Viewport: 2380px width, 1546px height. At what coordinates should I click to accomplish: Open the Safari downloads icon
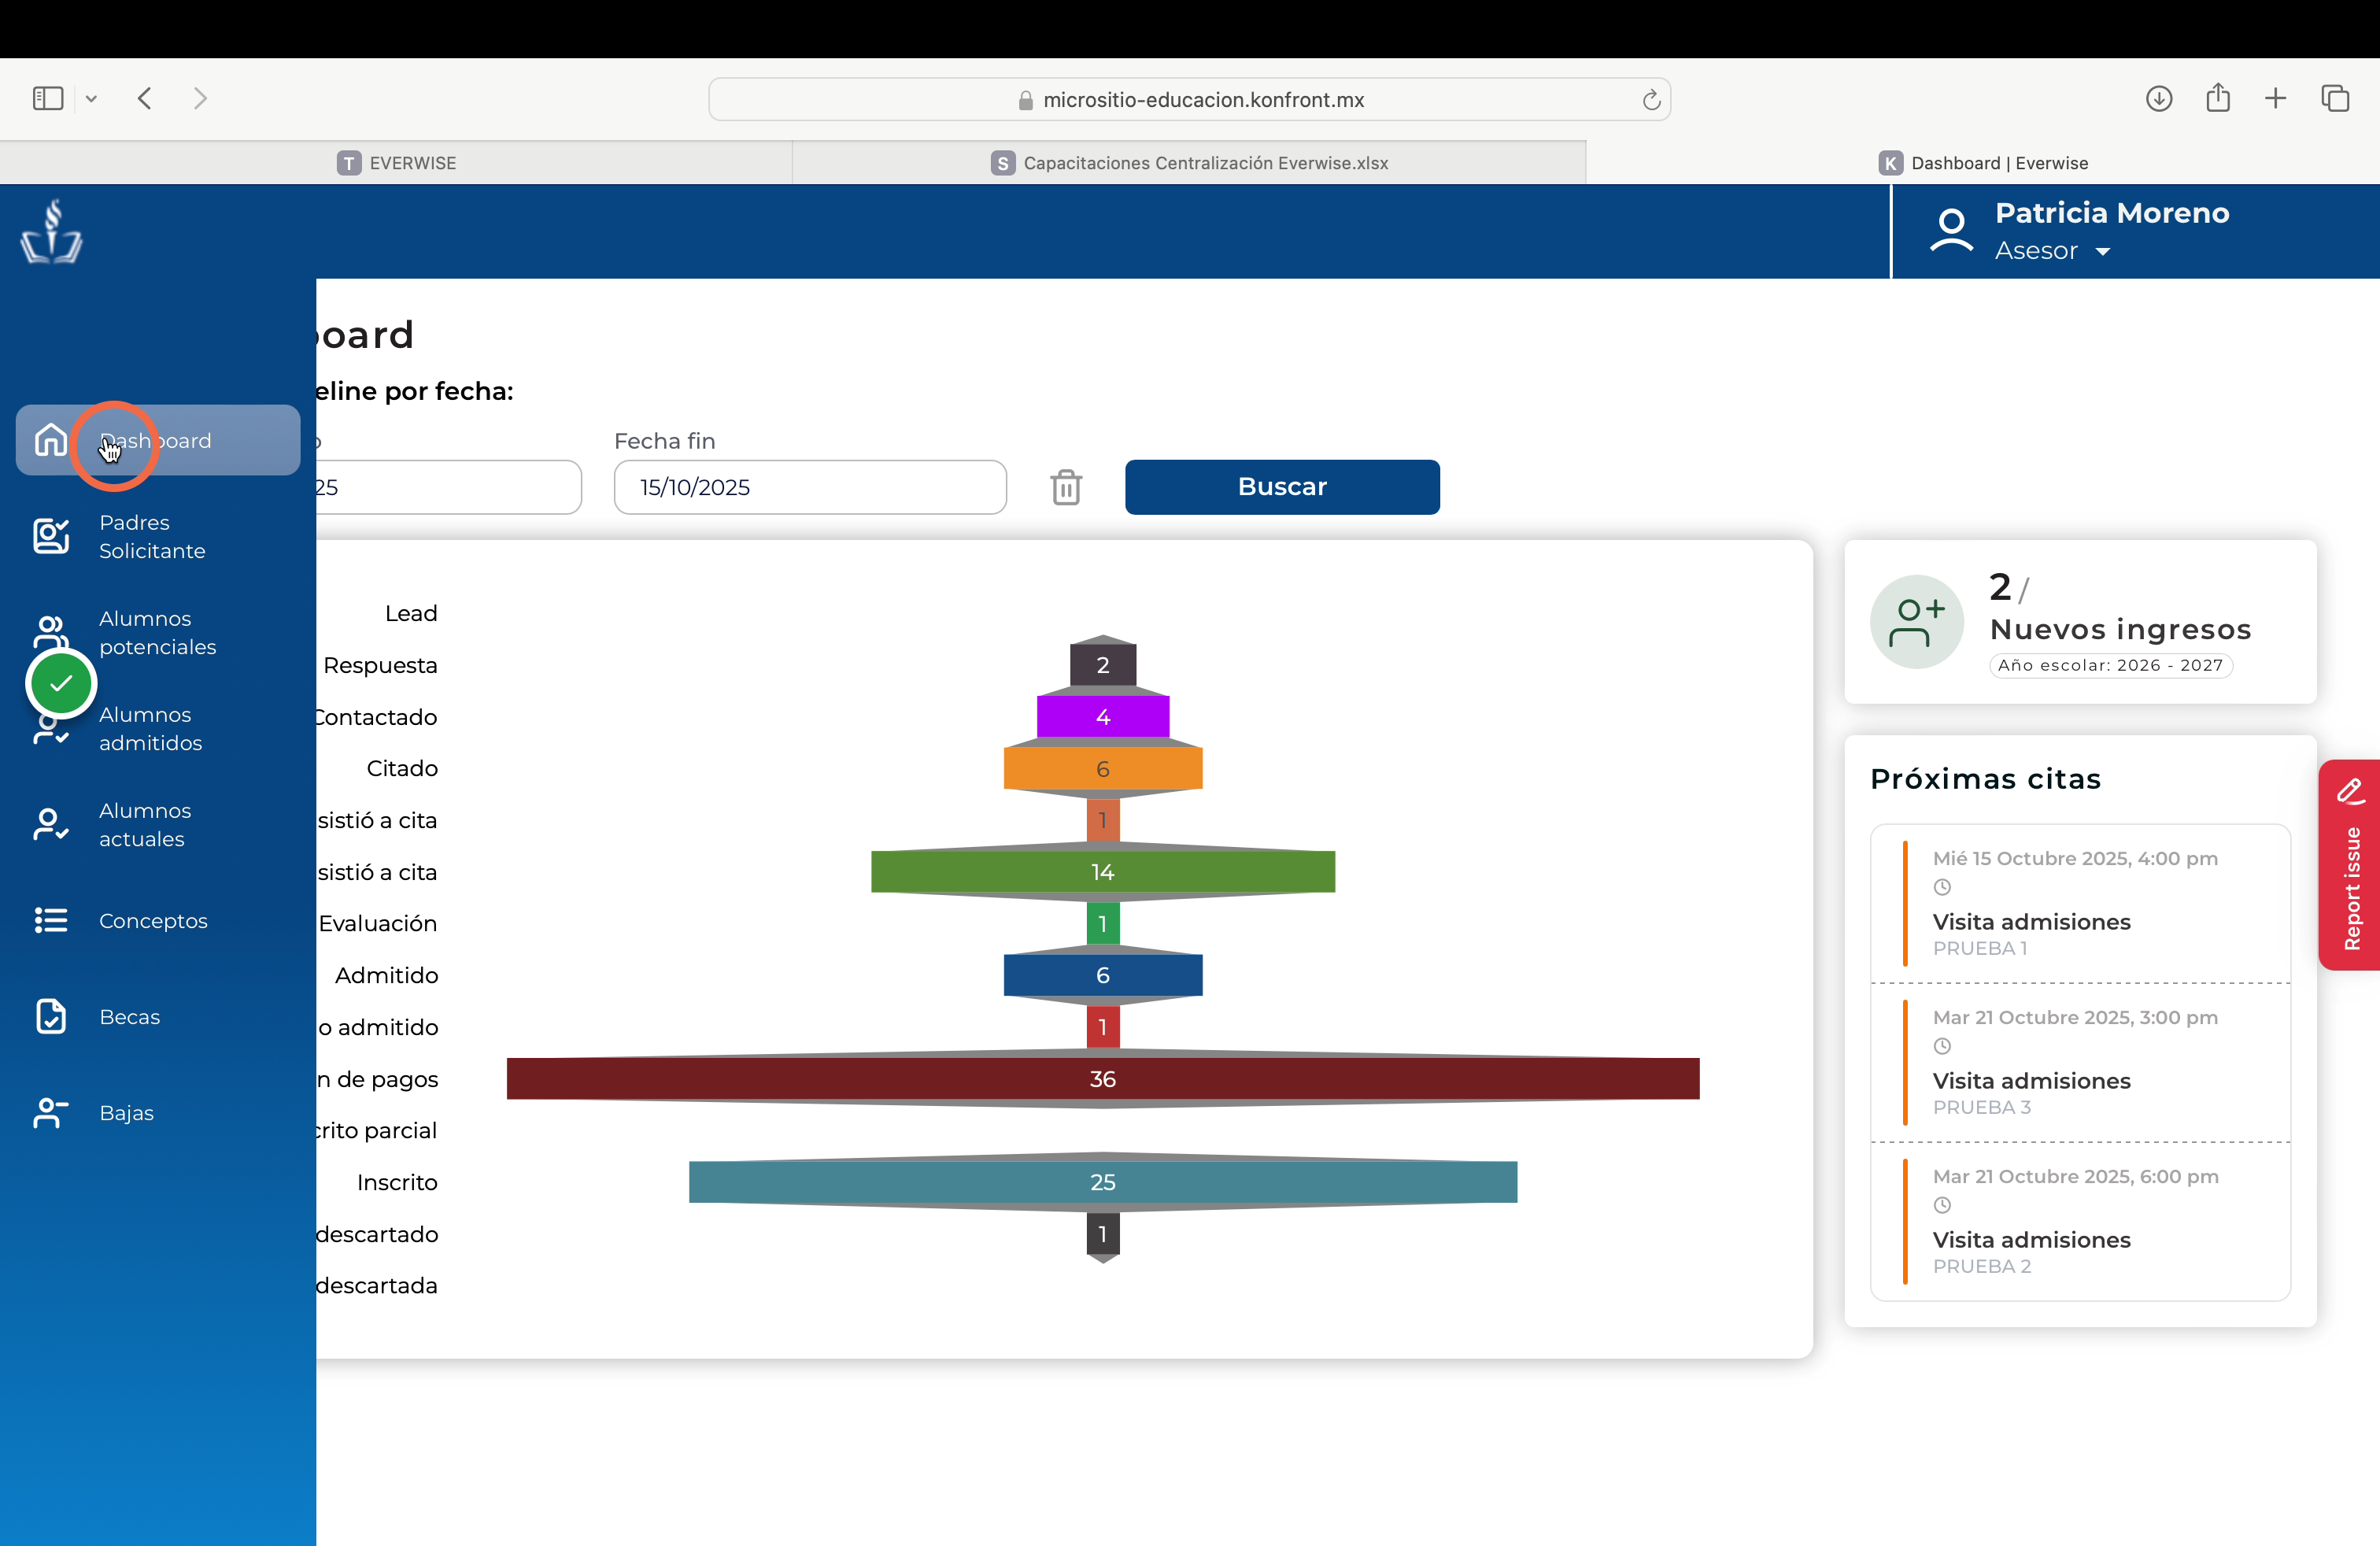tap(2159, 98)
